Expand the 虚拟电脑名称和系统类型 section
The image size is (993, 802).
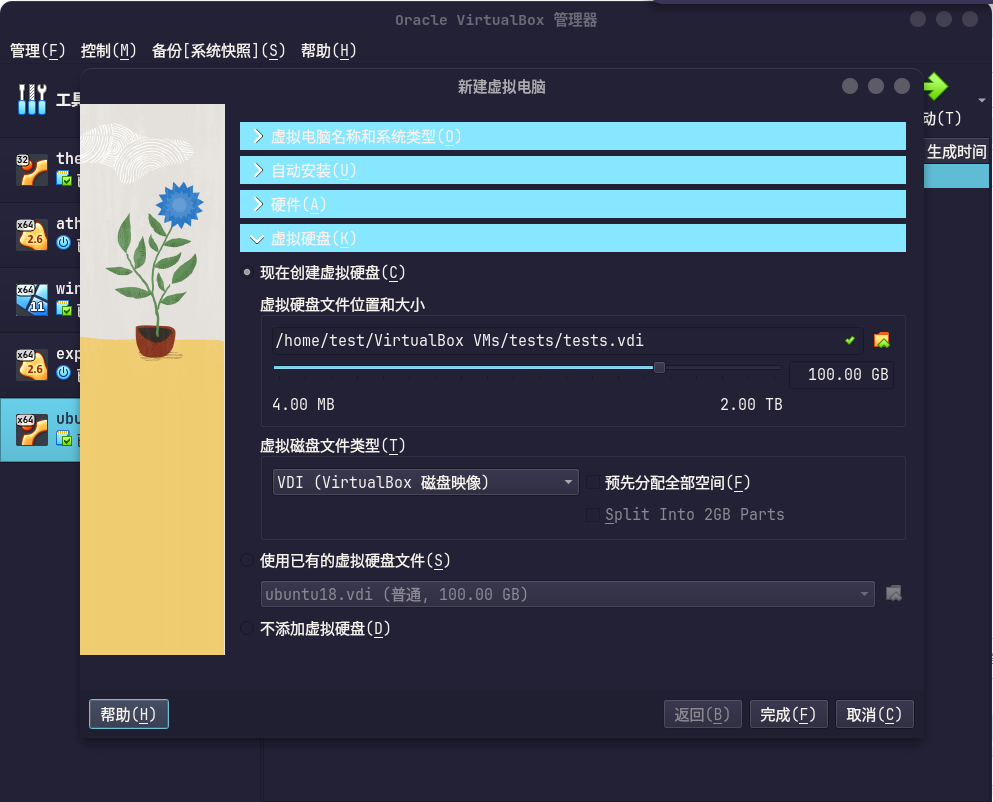pyautogui.click(x=572, y=136)
